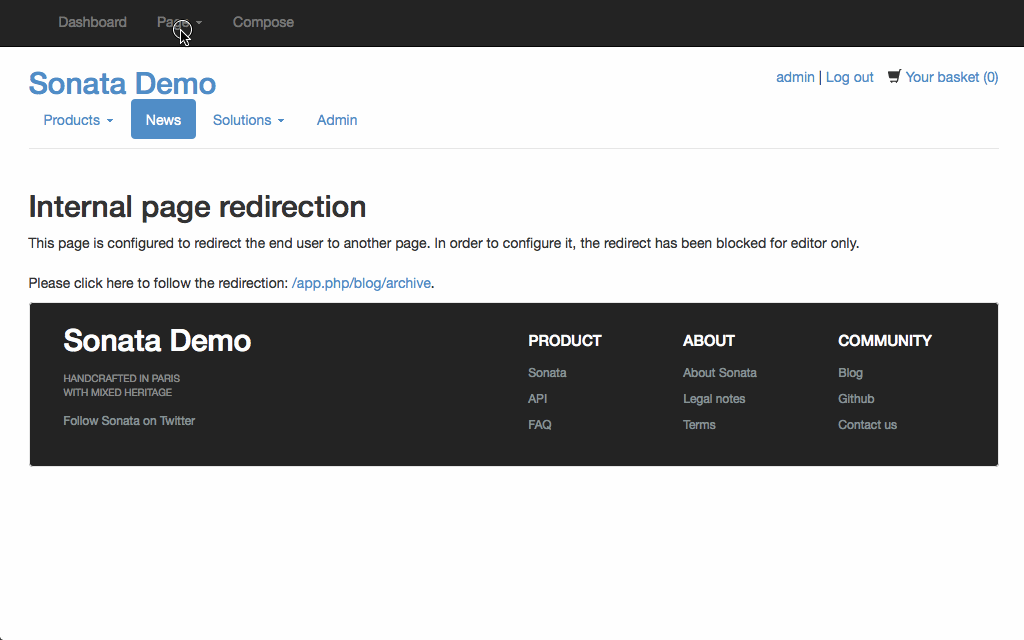Follow the /app.php/blog/archive redirect link

pos(361,283)
